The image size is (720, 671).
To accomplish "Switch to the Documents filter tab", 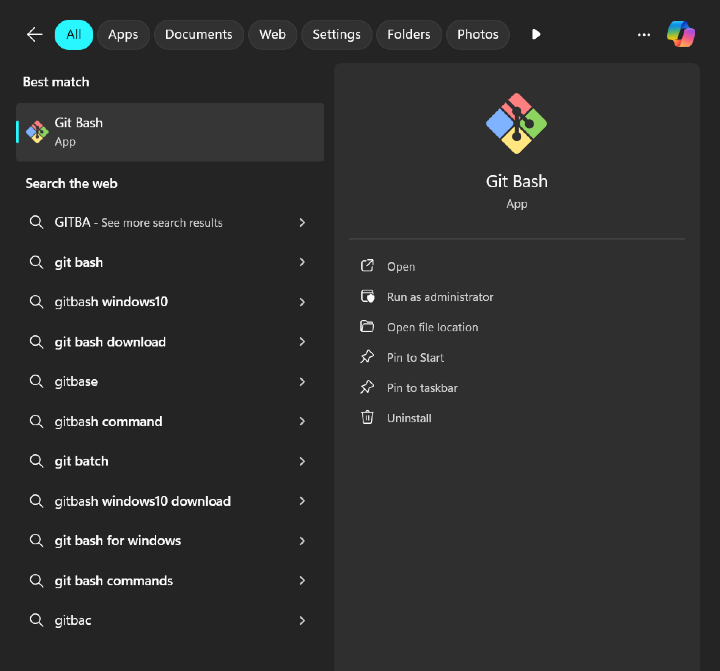I will [198, 34].
